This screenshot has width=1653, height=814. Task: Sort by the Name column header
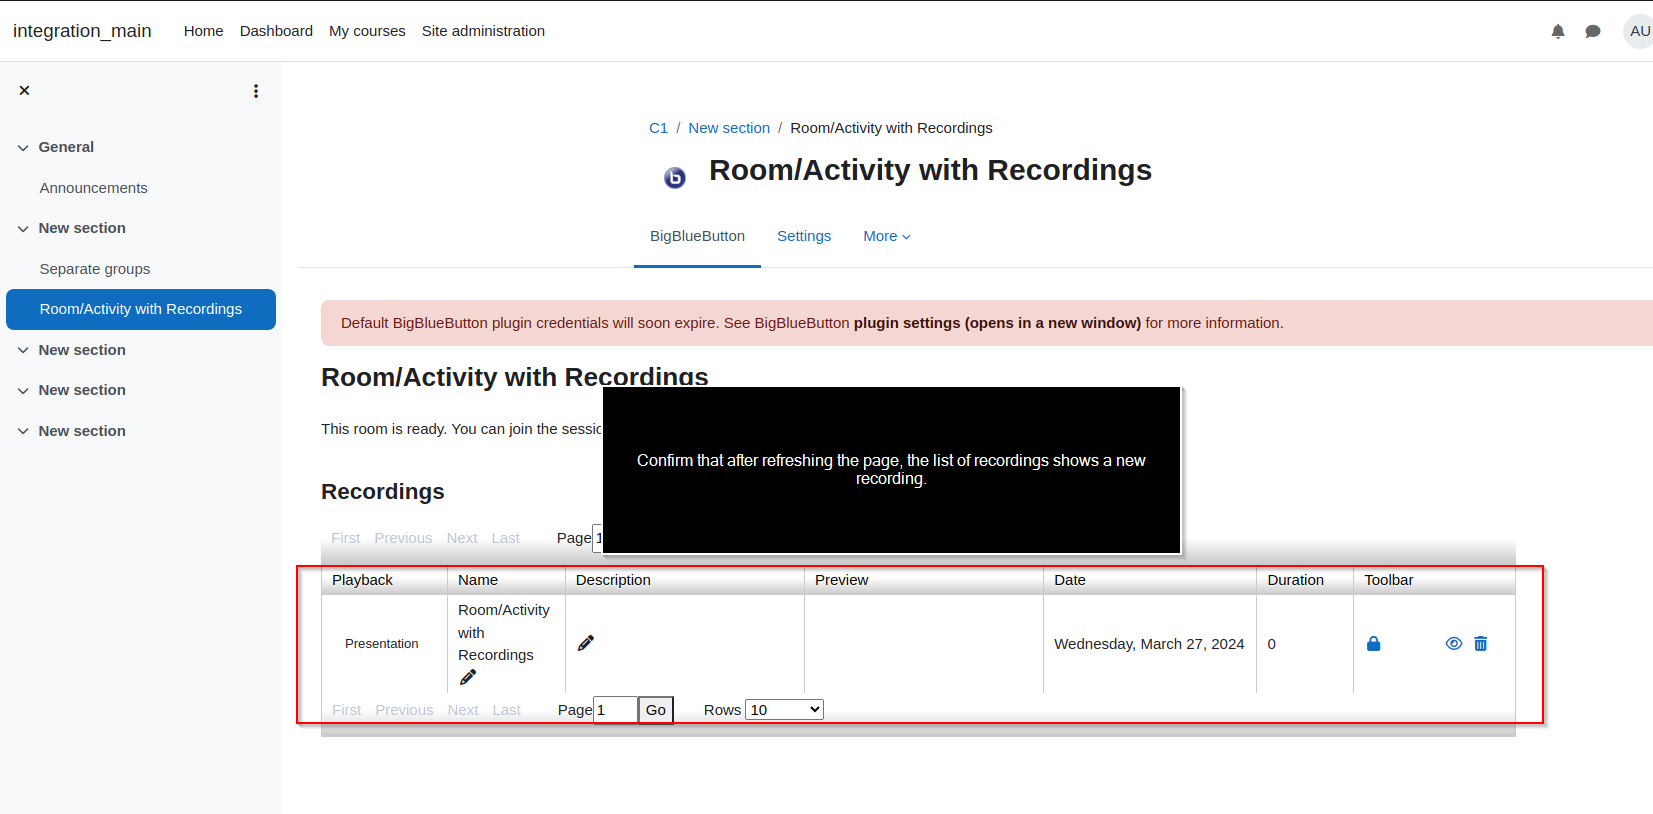pos(478,580)
